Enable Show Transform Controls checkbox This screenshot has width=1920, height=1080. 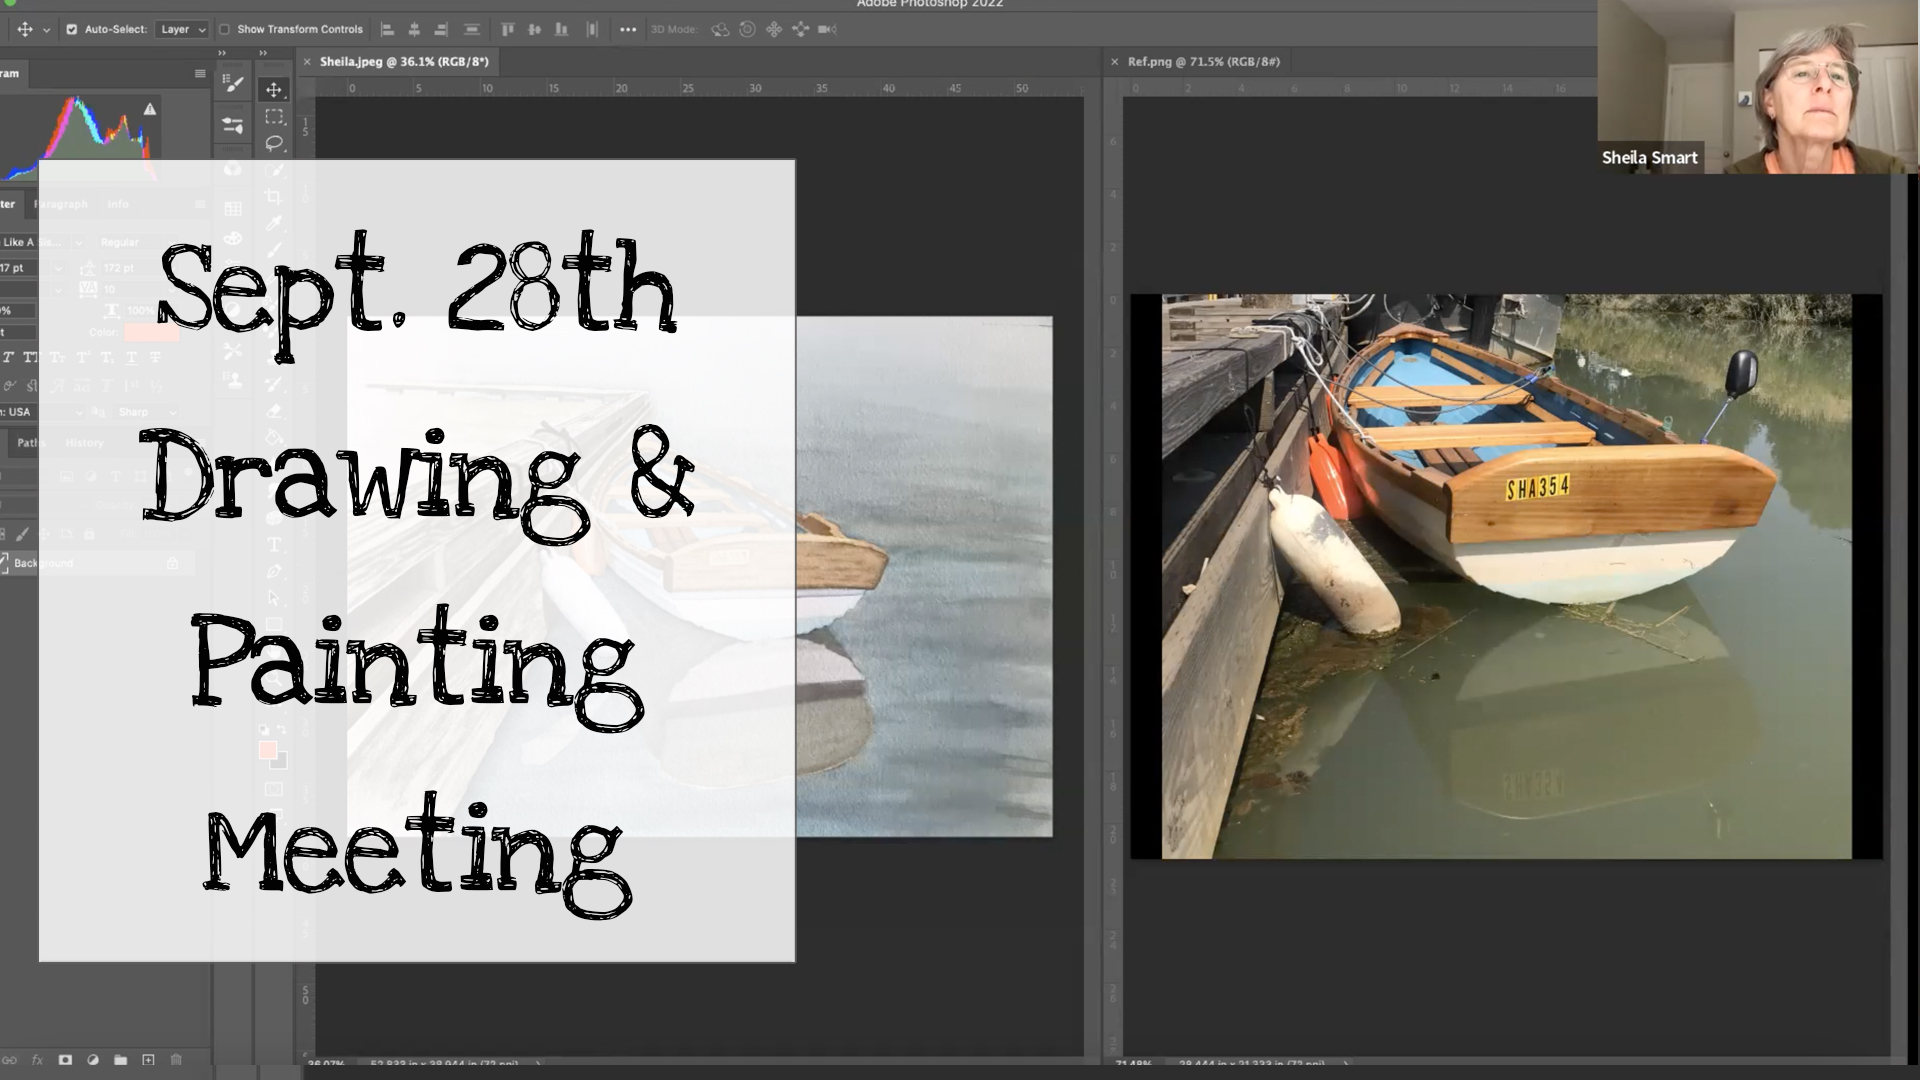[x=225, y=29]
